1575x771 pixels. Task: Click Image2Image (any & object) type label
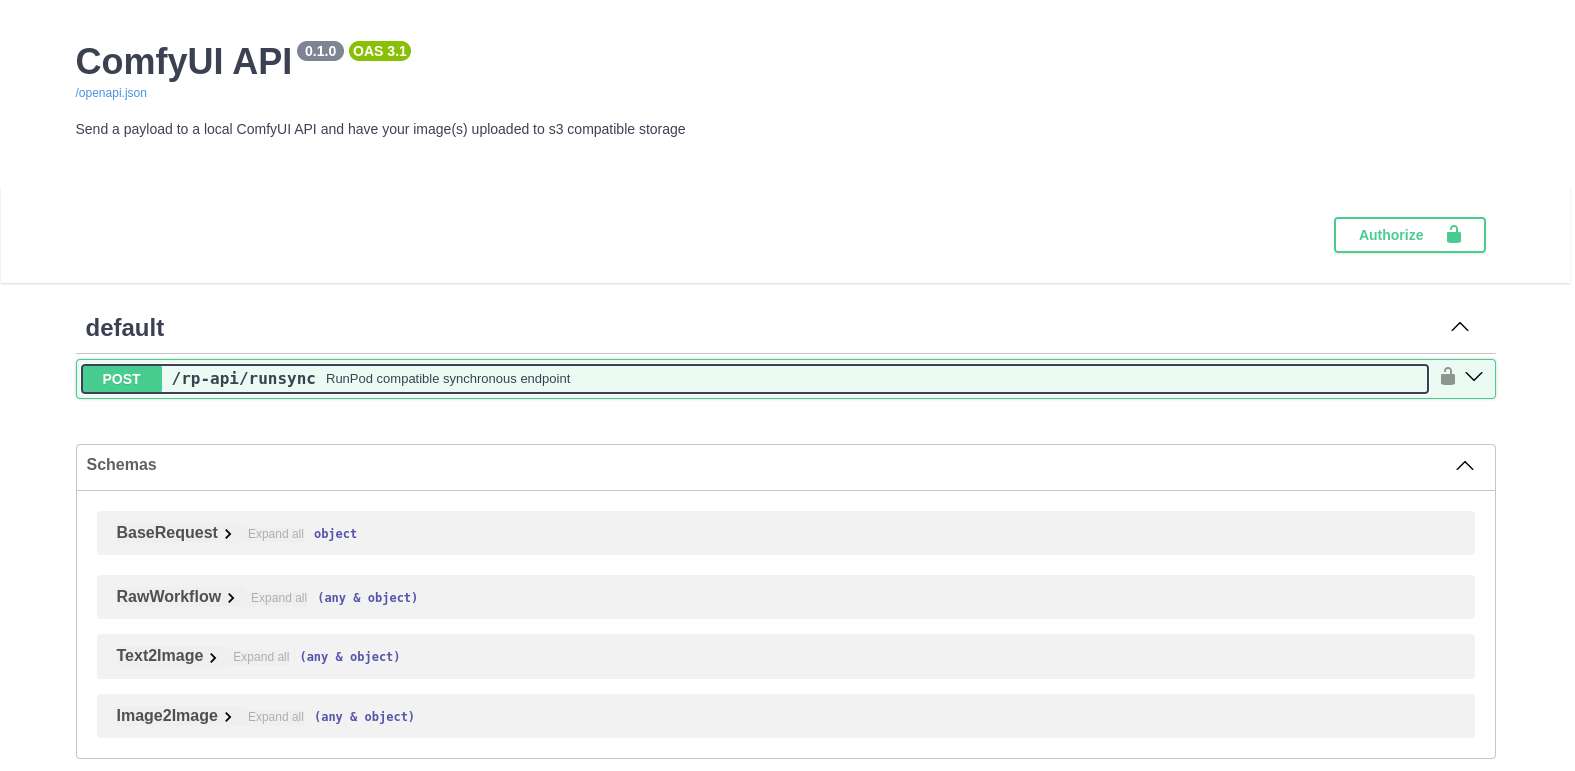coord(364,717)
